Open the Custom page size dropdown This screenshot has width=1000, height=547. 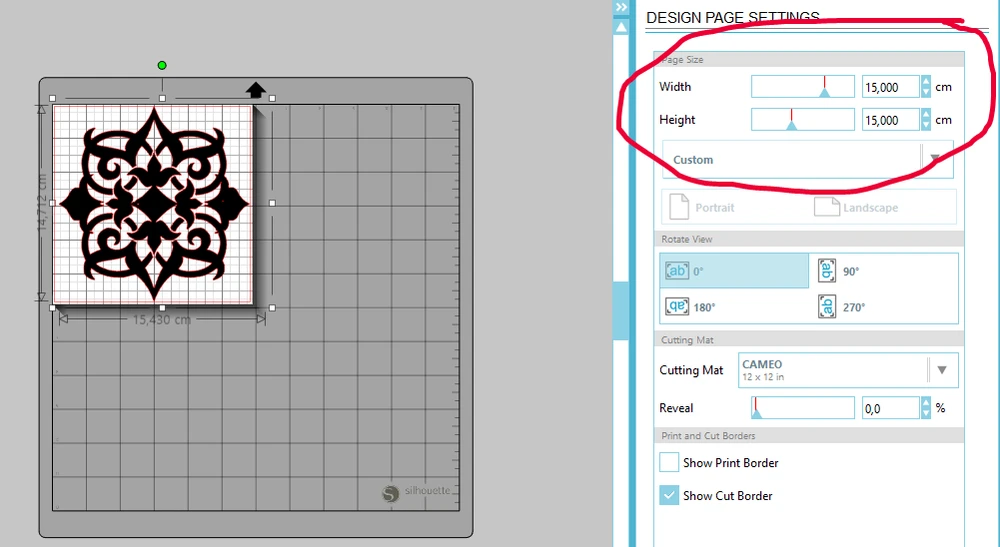(x=807, y=159)
